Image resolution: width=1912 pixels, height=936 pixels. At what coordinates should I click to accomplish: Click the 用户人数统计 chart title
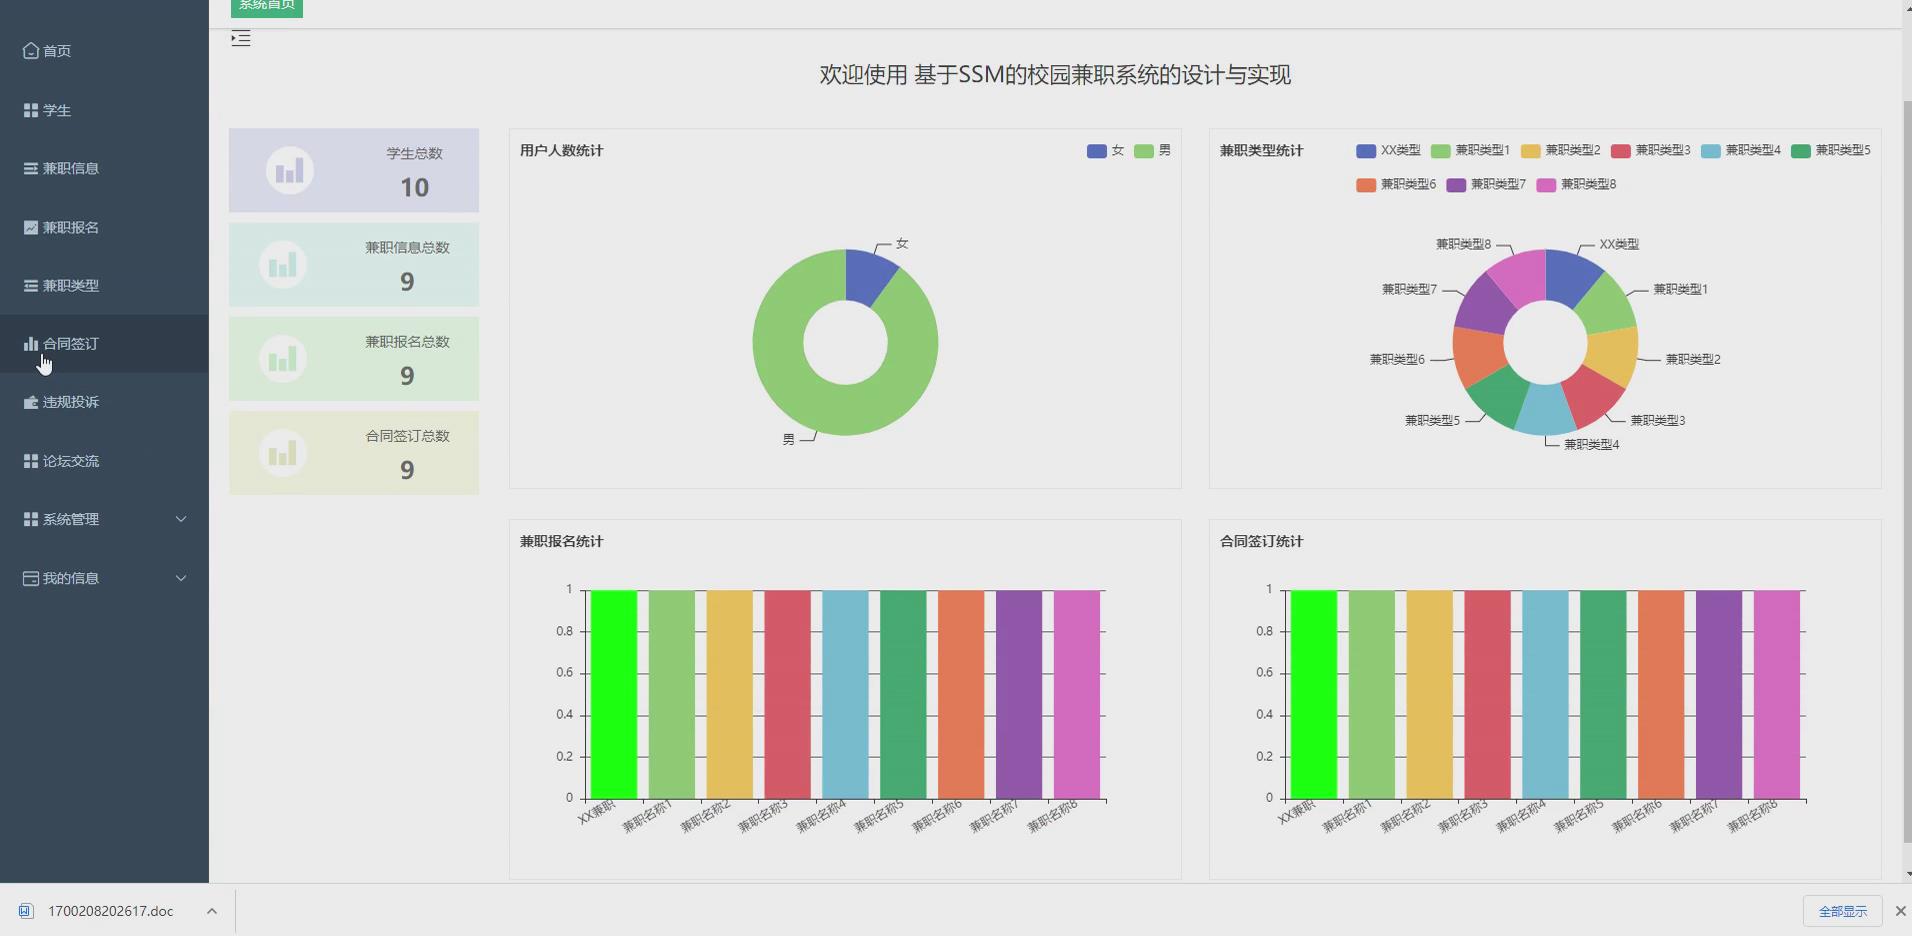pos(561,151)
